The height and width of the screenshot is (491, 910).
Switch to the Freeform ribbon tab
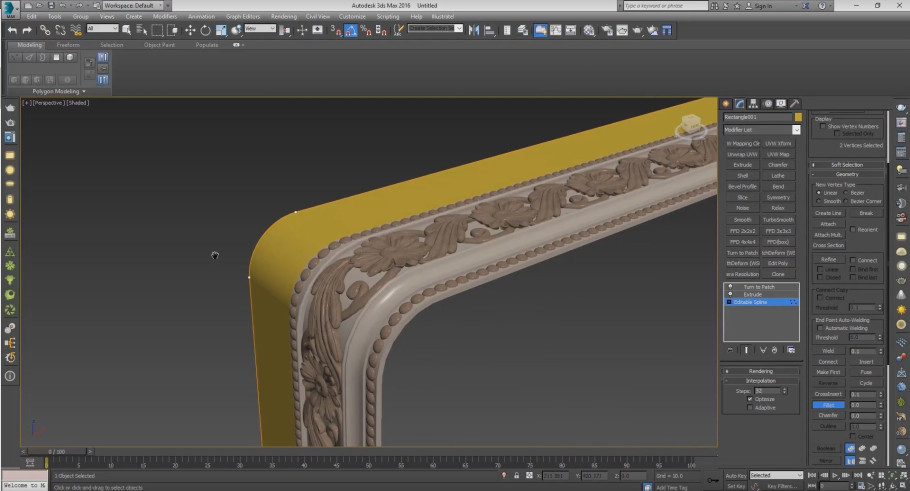click(68, 45)
